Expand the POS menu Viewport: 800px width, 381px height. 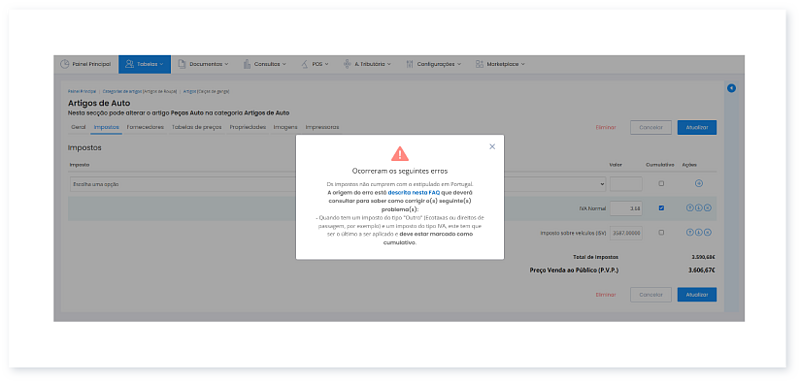click(x=314, y=64)
